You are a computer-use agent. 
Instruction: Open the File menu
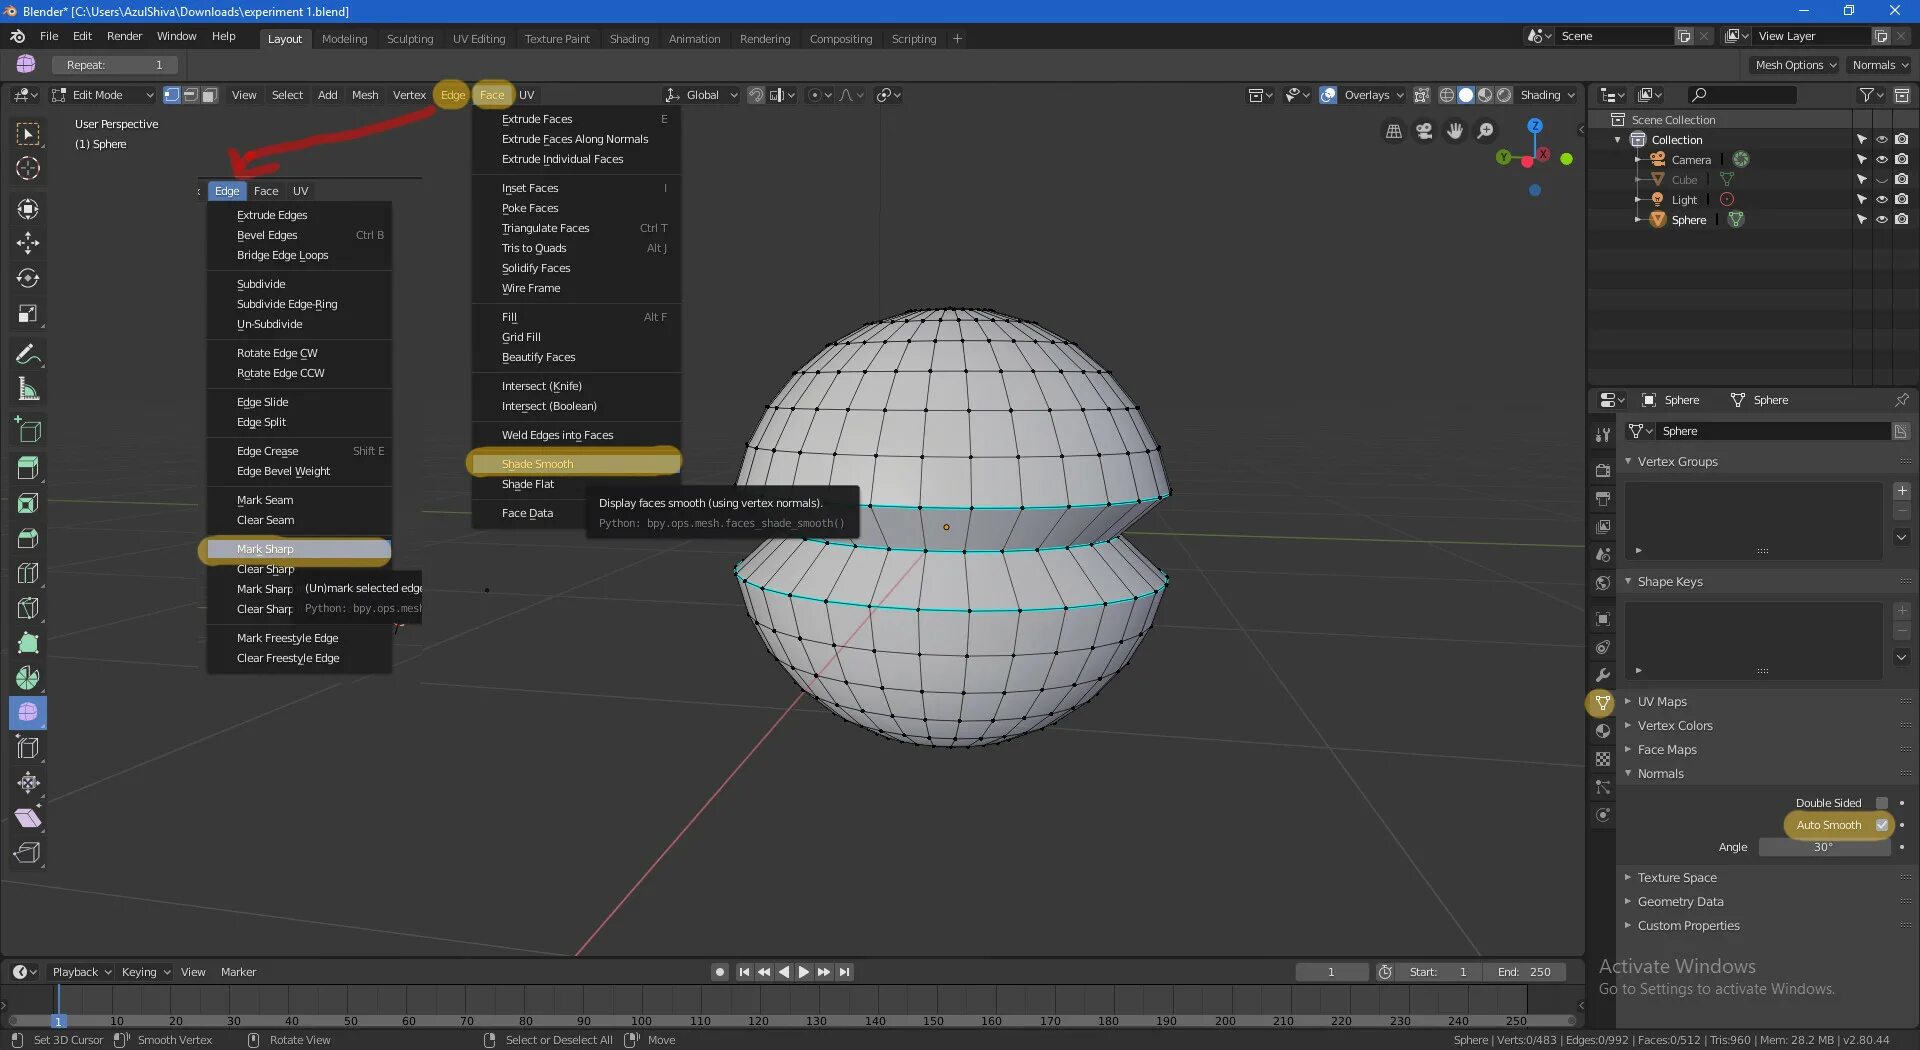click(x=49, y=36)
